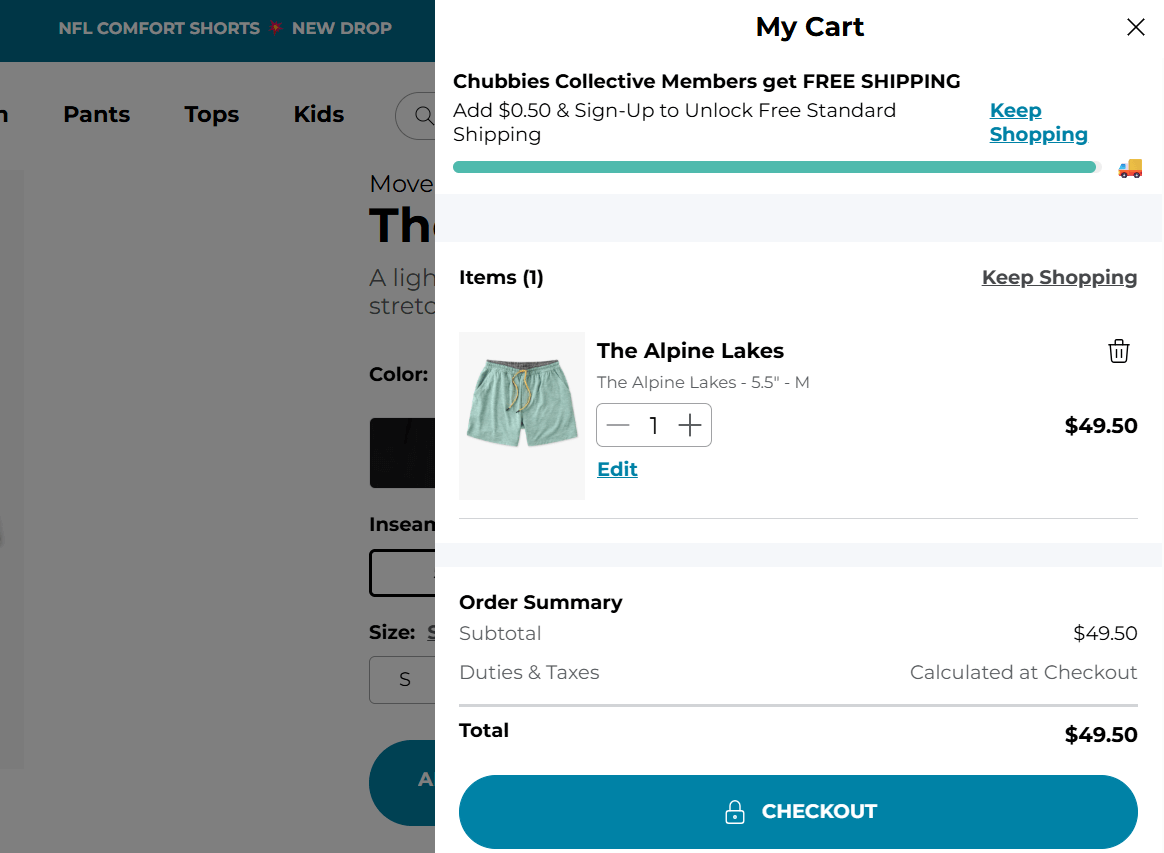1164x853 pixels.
Task: Open the Pants menu
Action: tap(96, 115)
